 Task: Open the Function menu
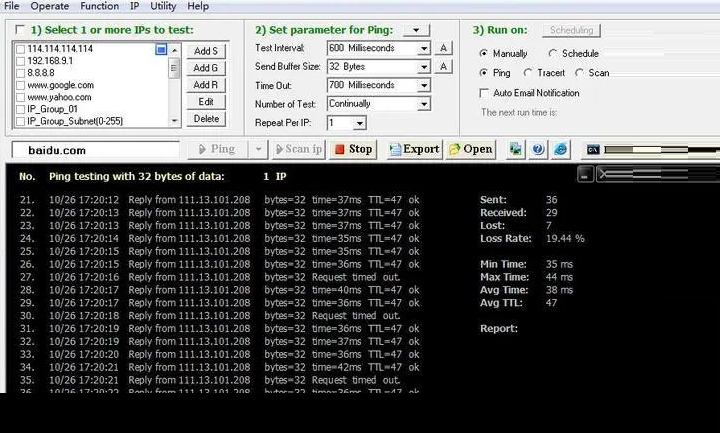pos(99,6)
